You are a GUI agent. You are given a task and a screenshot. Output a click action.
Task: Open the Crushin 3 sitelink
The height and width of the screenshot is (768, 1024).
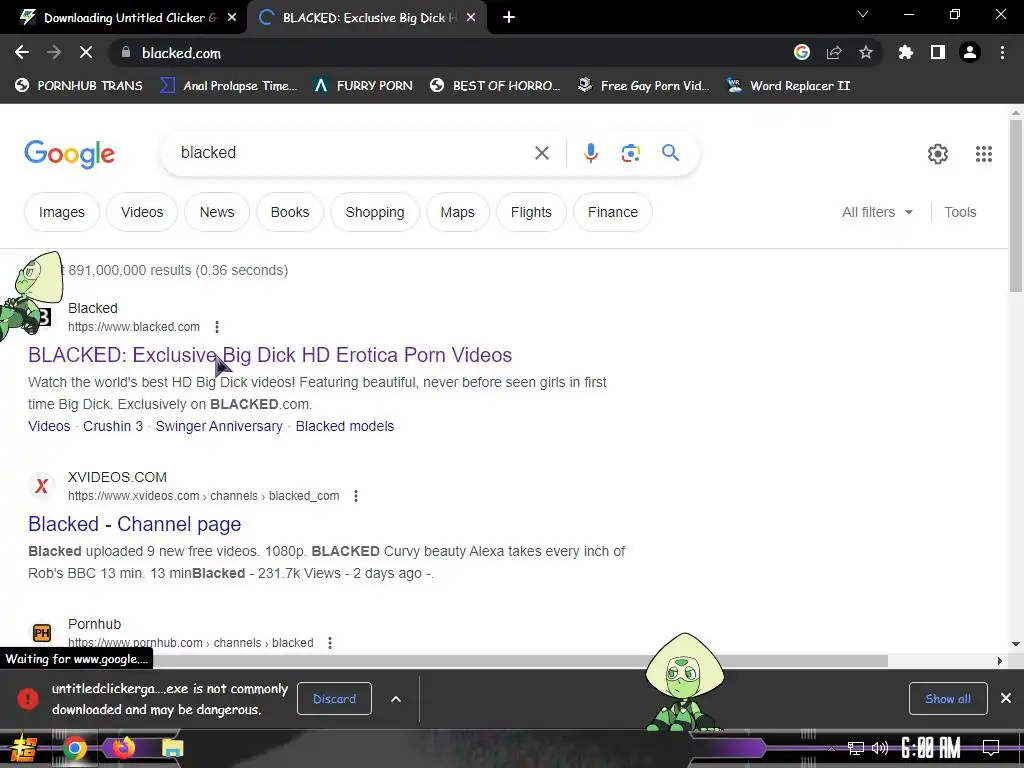(x=113, y=426)
